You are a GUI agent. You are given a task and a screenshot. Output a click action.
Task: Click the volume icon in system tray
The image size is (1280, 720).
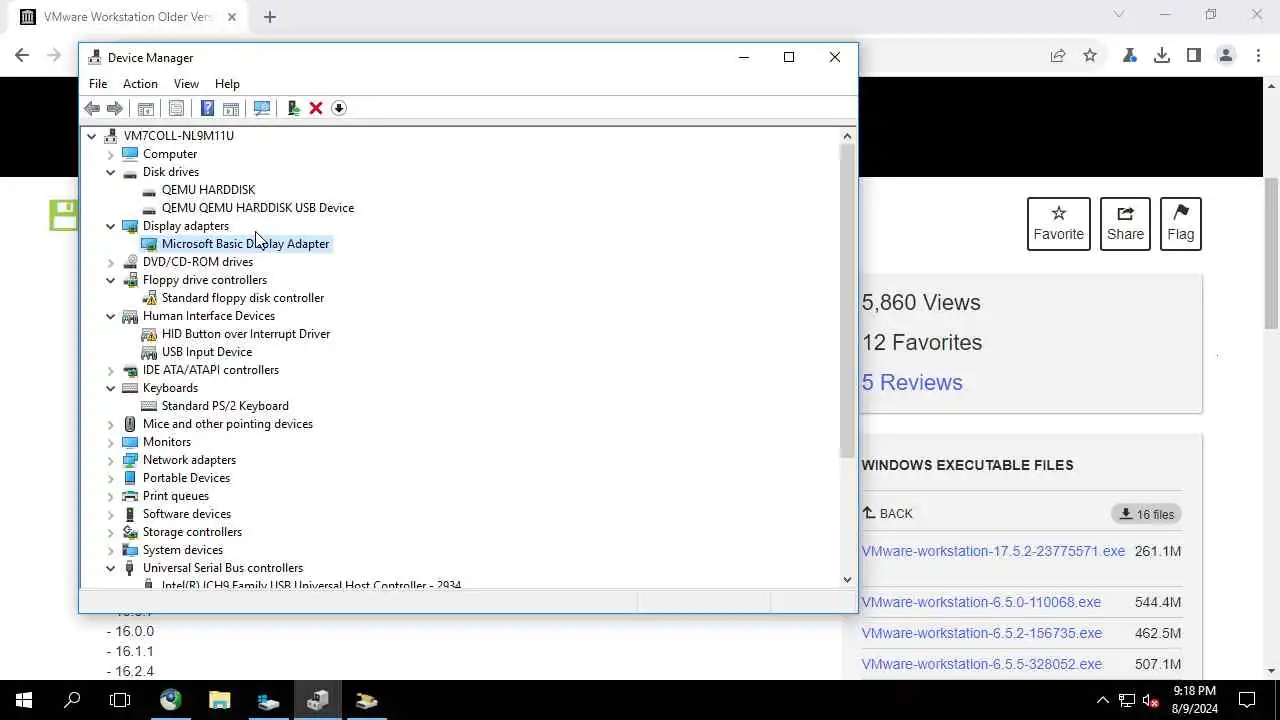click(1151, 700)
